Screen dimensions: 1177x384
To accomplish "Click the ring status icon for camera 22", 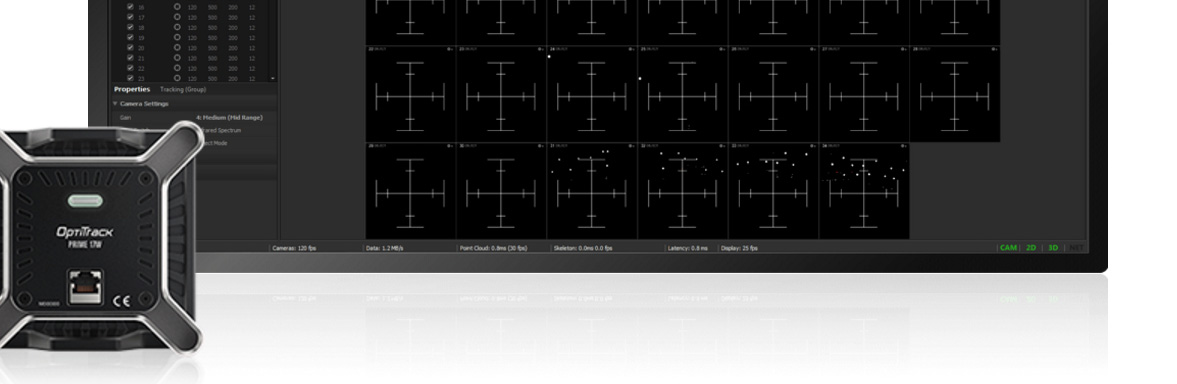I will coord(177,68).
